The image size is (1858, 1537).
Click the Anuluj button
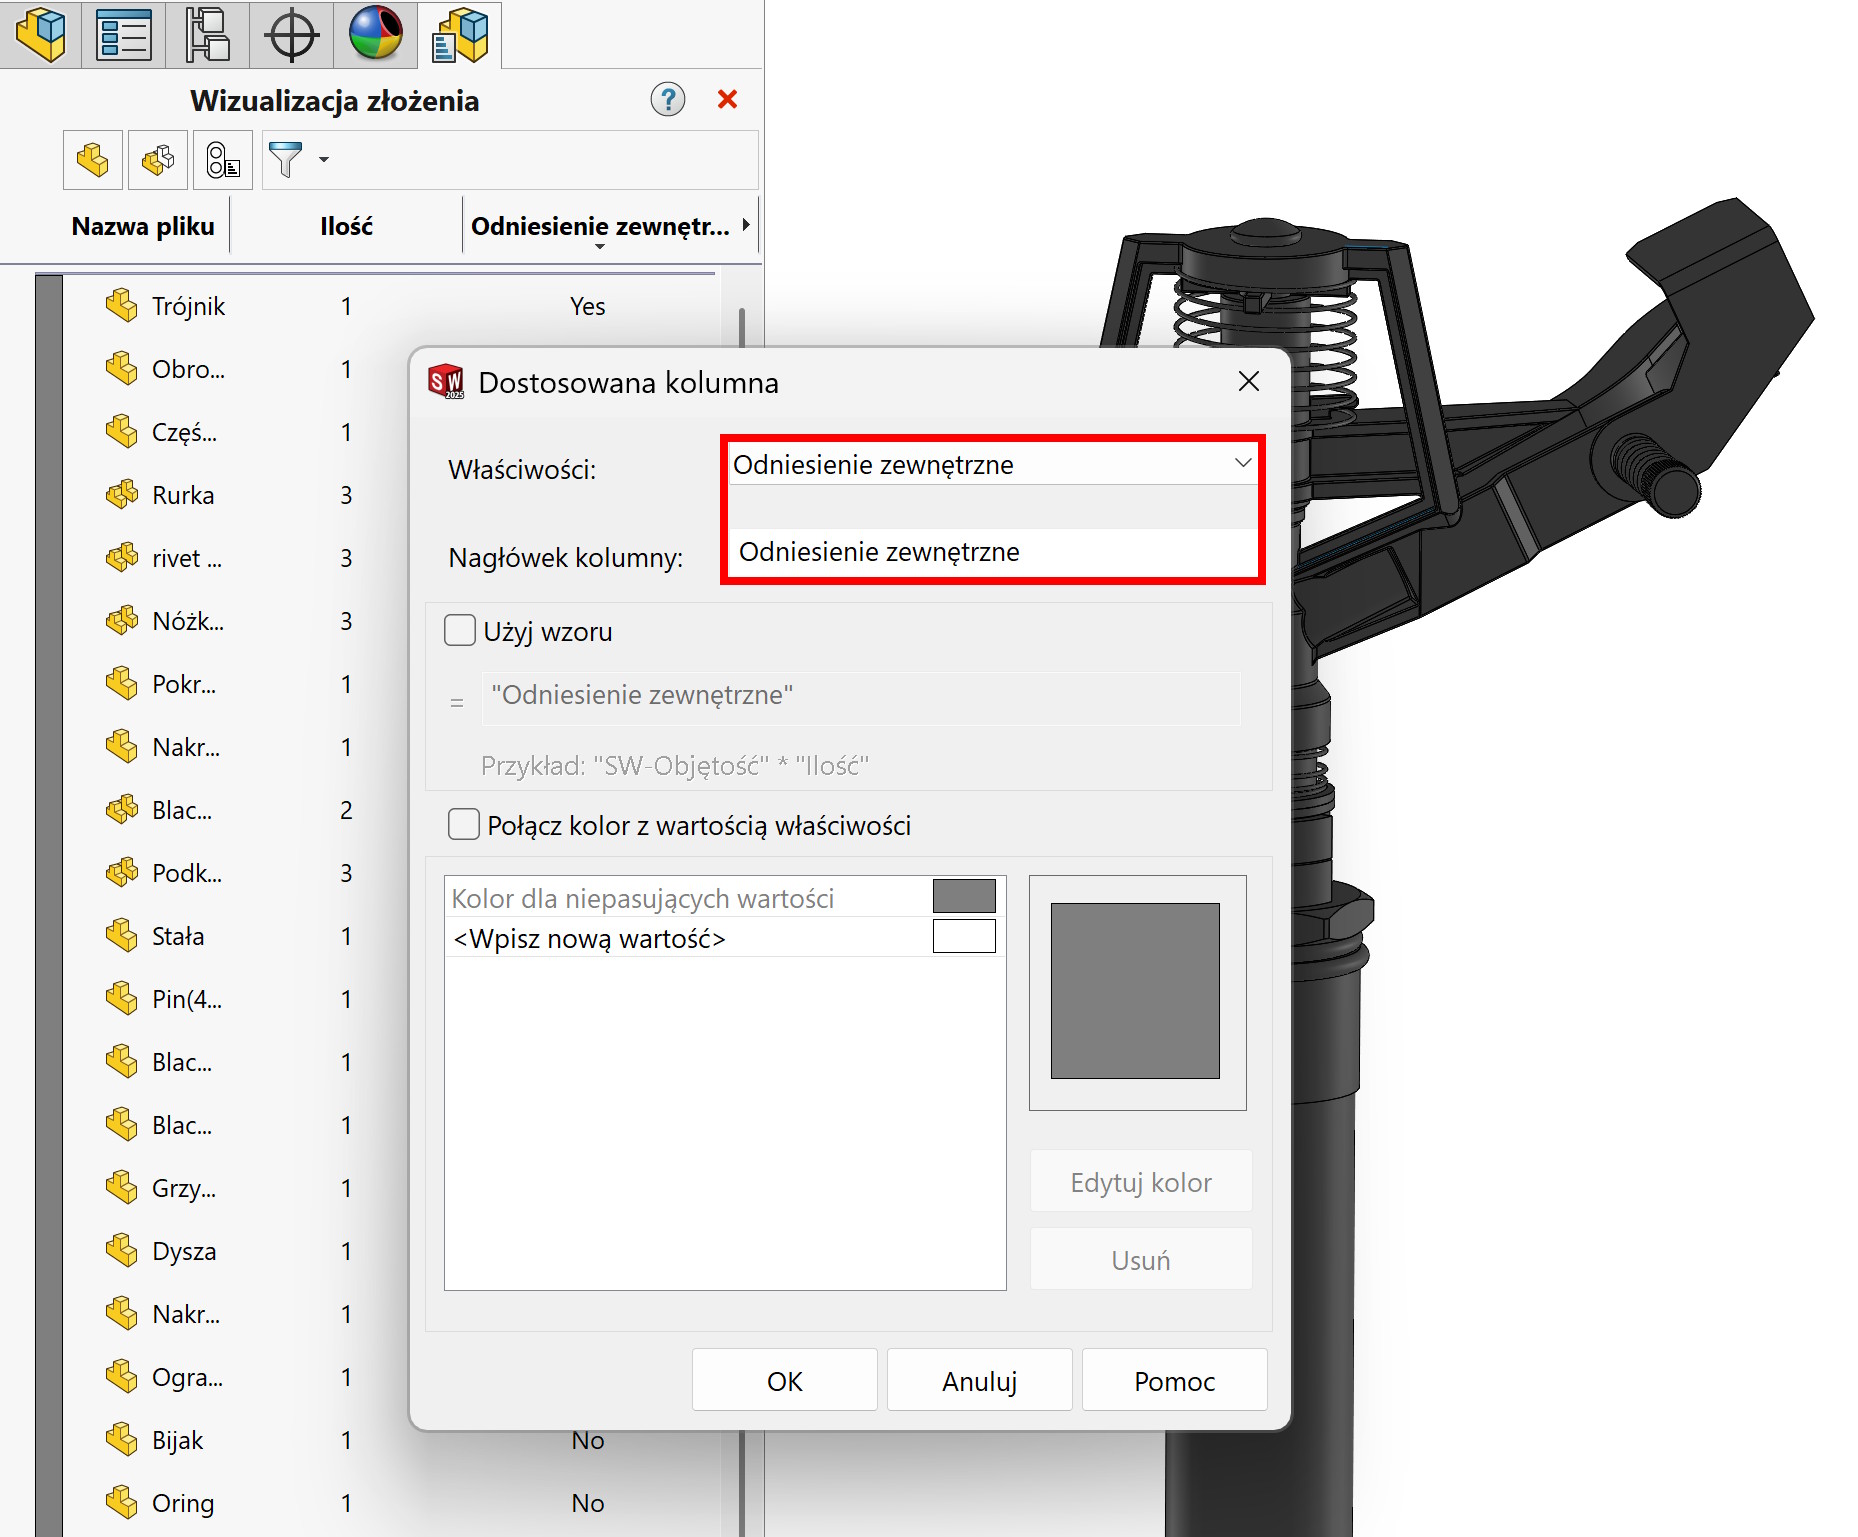(979, 1381)
